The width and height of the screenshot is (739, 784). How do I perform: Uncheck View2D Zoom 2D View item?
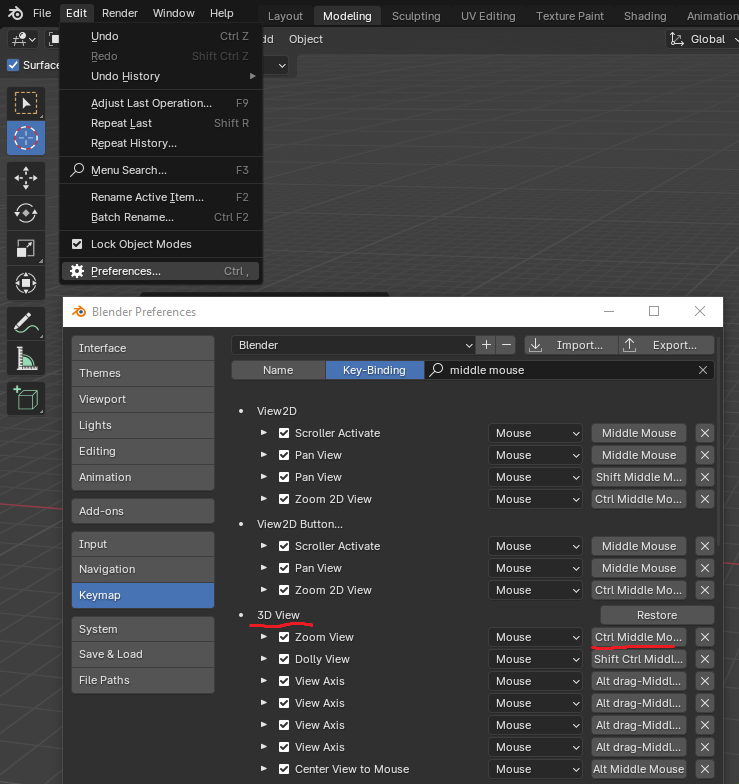pyautogui.click(x=284, y=499)
